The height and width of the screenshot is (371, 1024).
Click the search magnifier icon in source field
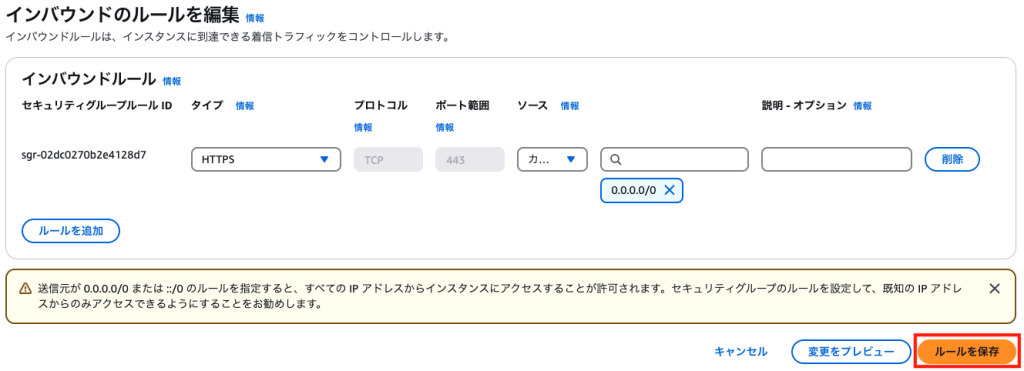[616, 159]
